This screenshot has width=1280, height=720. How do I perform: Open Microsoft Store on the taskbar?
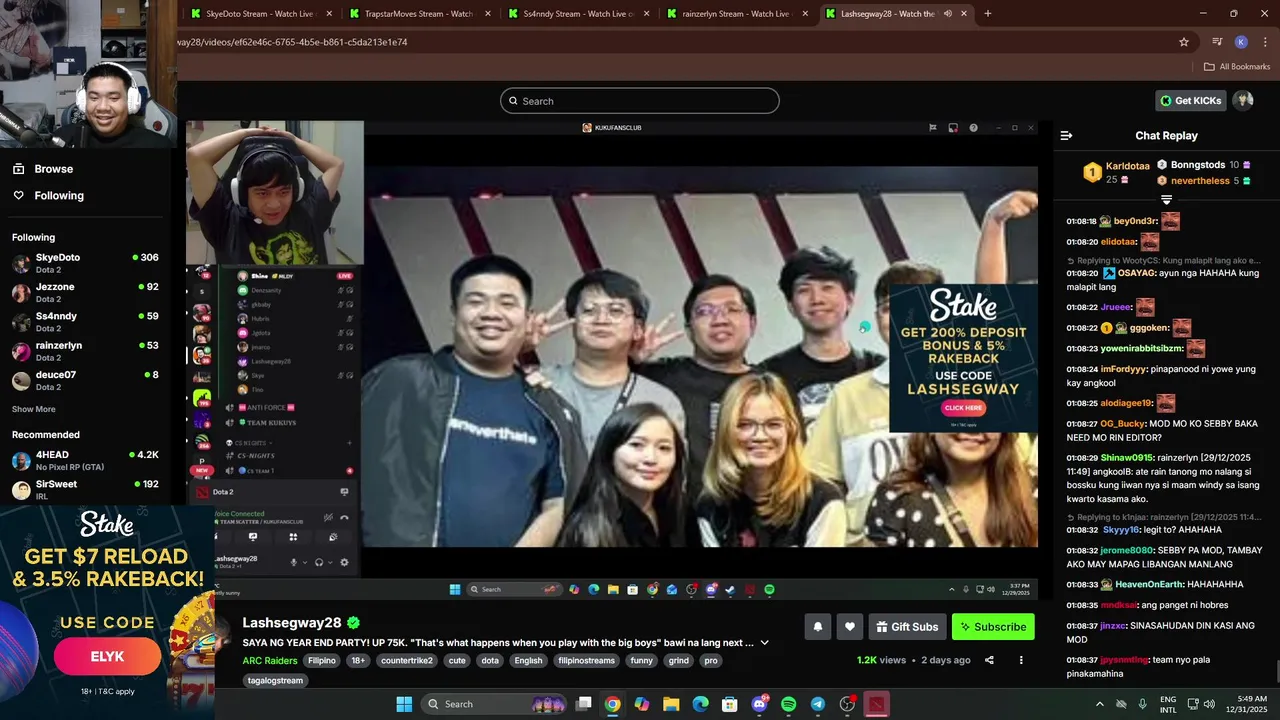(730, 704)
